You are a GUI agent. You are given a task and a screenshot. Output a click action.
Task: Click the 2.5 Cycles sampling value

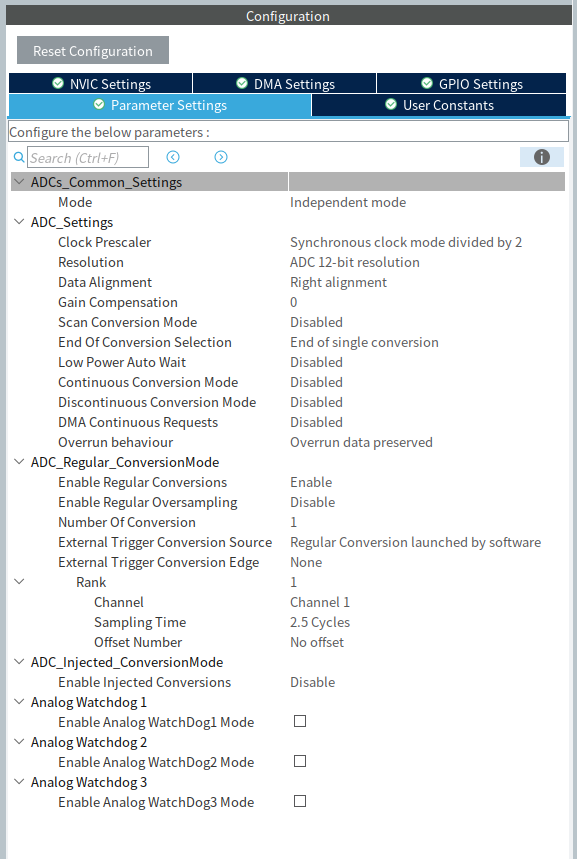[x=320, y=622]
